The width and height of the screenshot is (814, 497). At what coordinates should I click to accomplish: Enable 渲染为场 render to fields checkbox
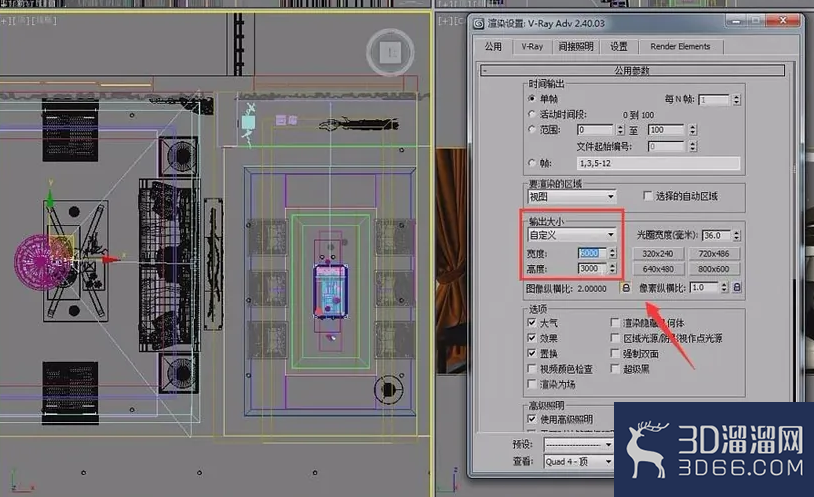coord(532,384)
